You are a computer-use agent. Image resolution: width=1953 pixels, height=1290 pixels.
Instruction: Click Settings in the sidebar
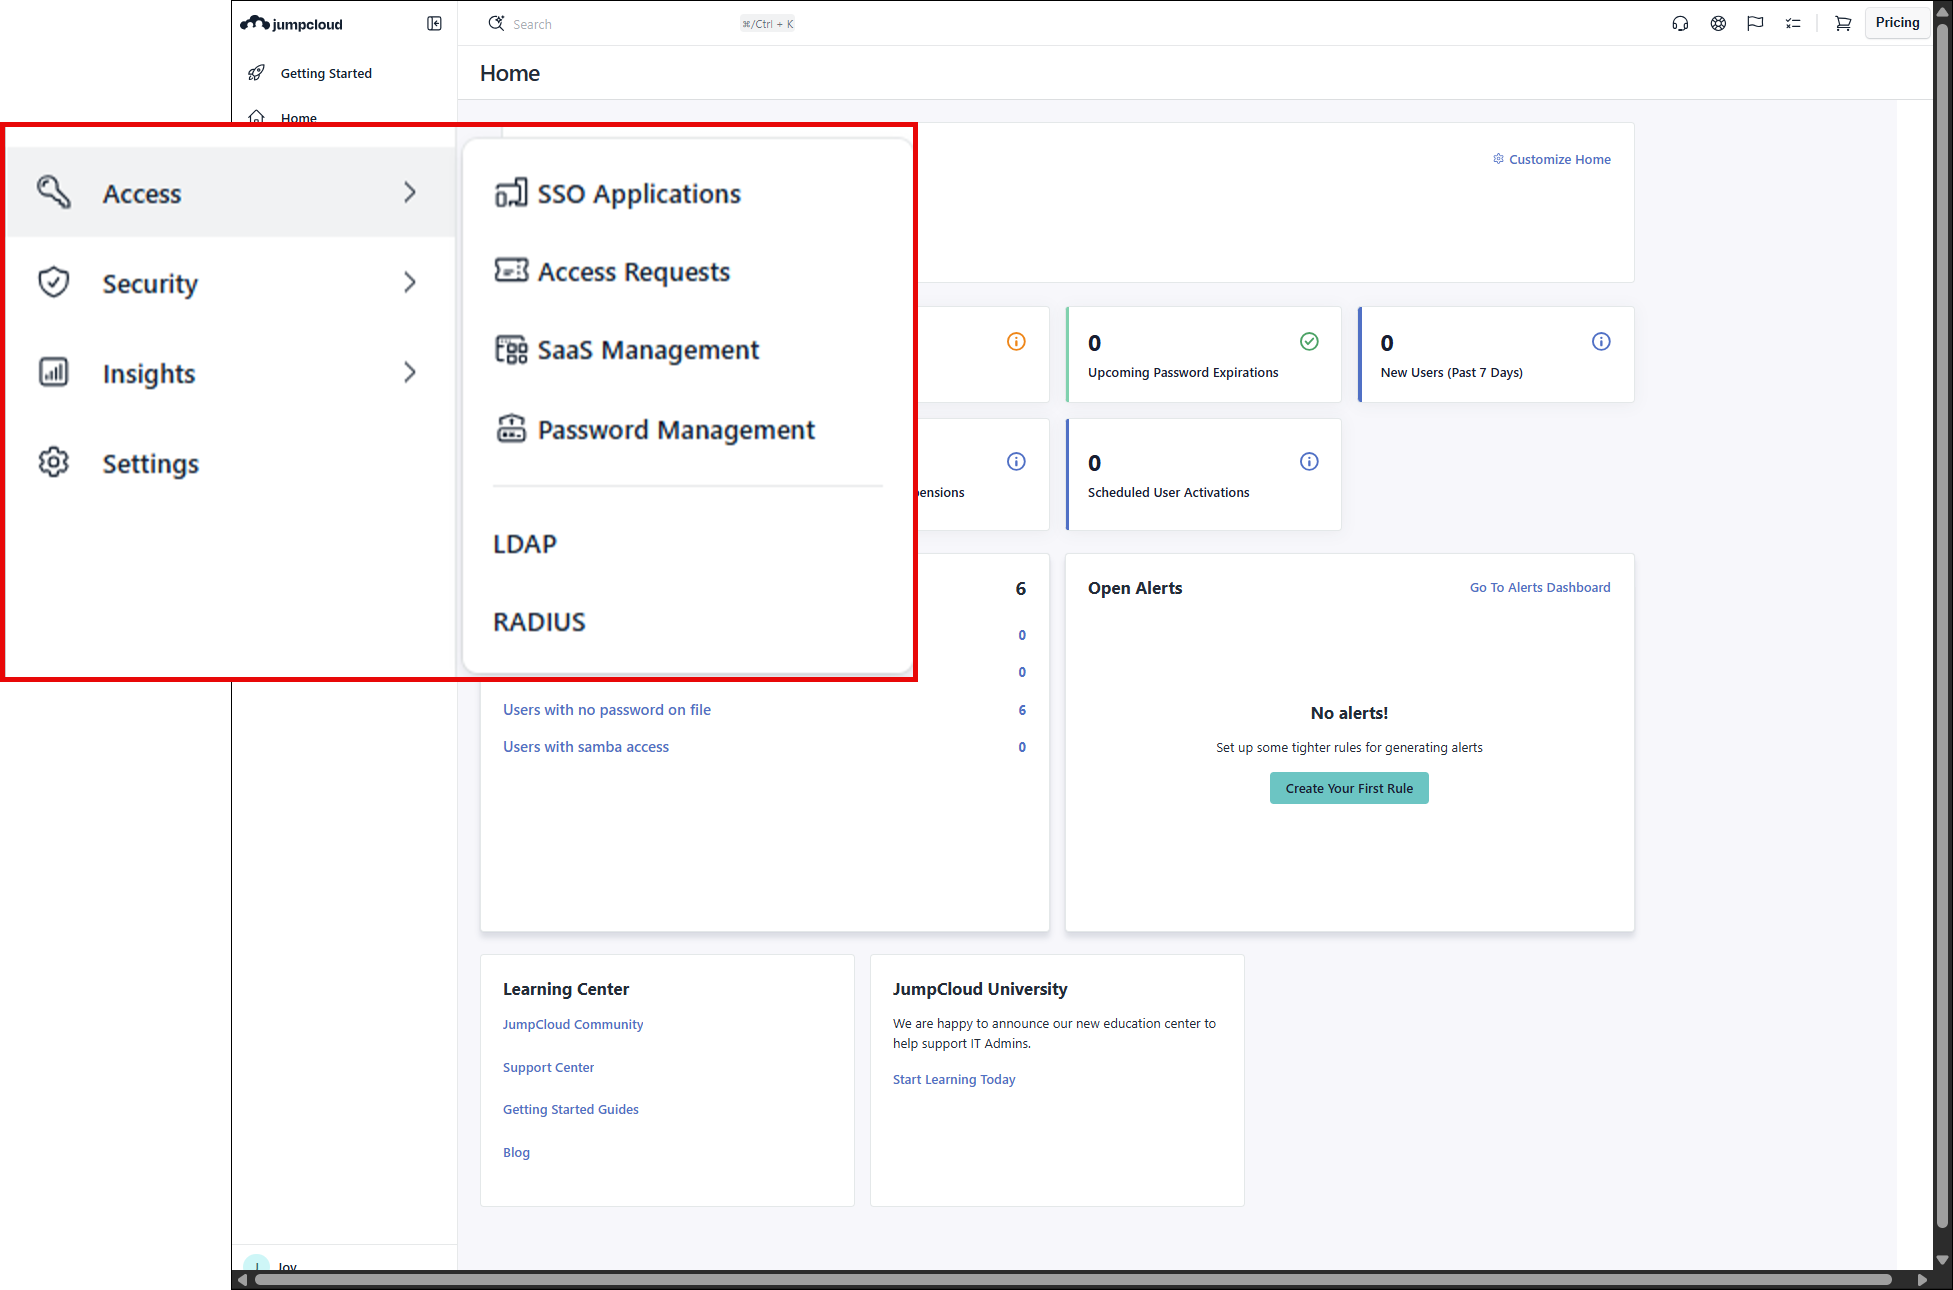click(x=150, y=464)
